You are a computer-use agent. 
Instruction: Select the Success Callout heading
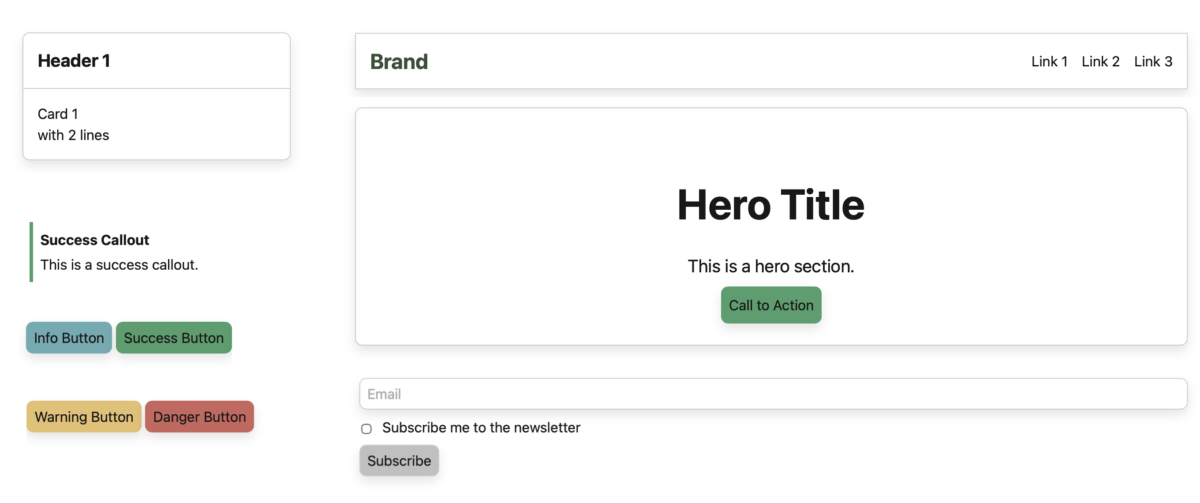95,240
